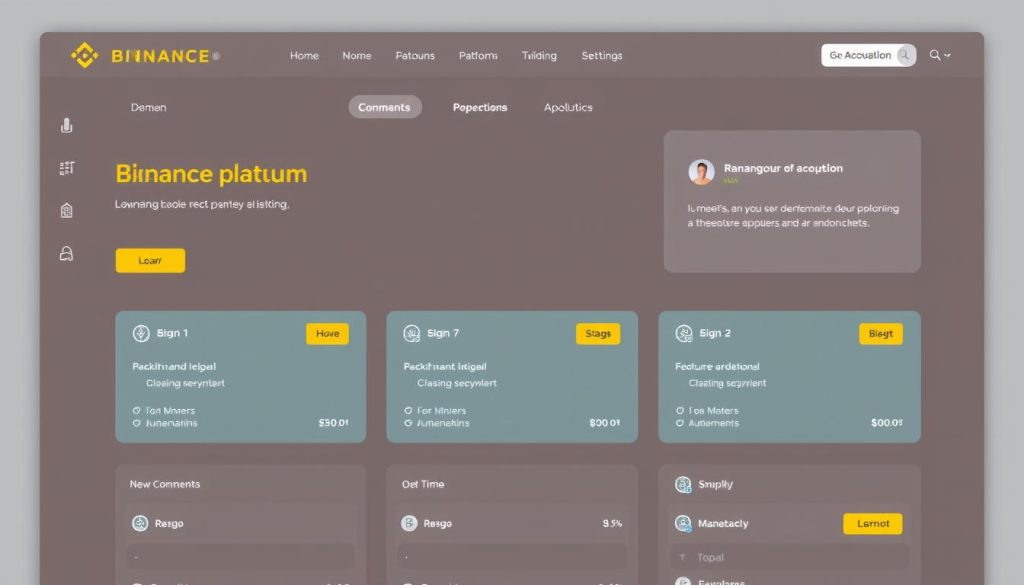
Task: Click the Manetacly icon
Action: (683, 523)
